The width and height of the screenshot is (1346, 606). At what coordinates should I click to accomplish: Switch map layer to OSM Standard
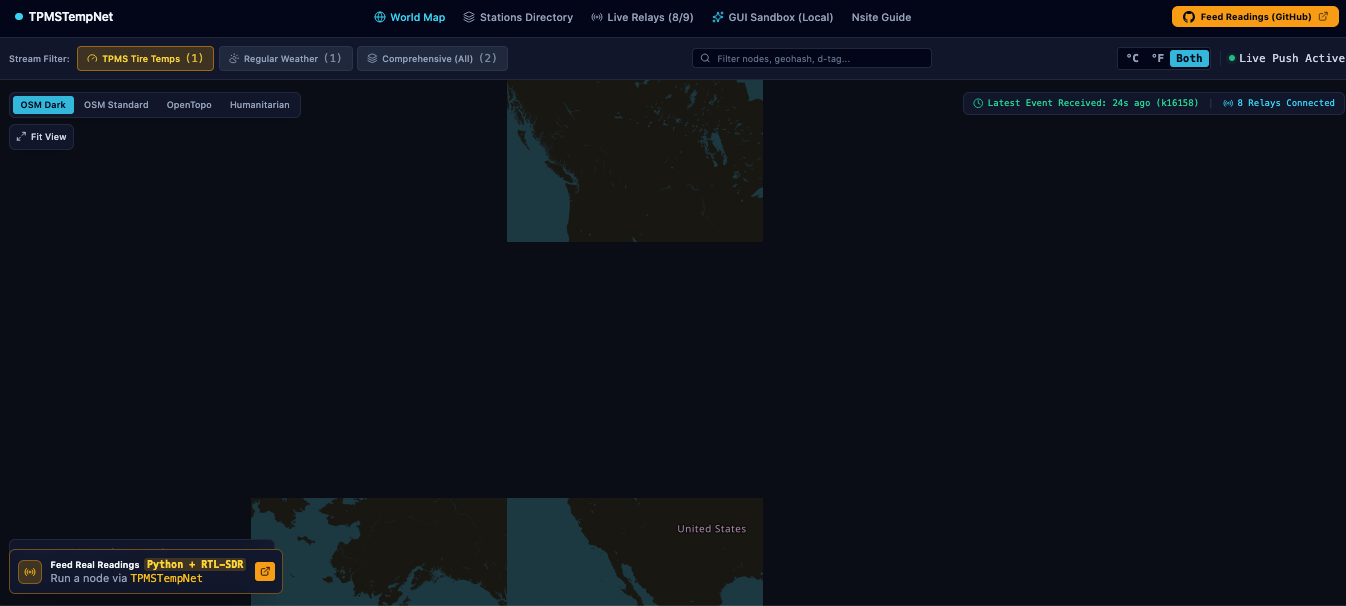pyautogui.click(x=116, y=105)
